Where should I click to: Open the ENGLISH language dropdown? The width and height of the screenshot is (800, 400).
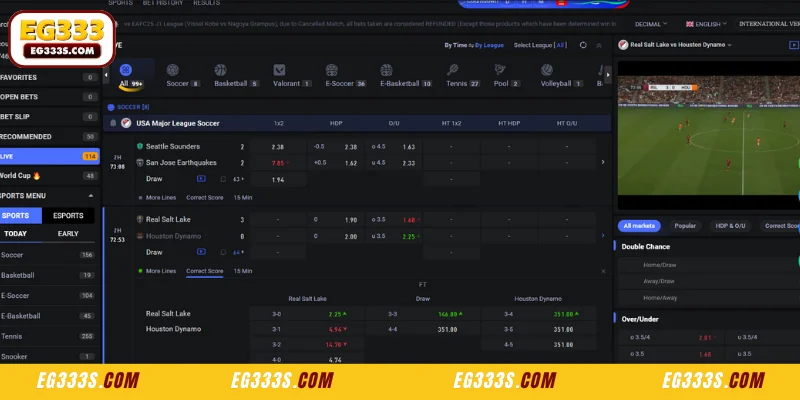(706, 24)
